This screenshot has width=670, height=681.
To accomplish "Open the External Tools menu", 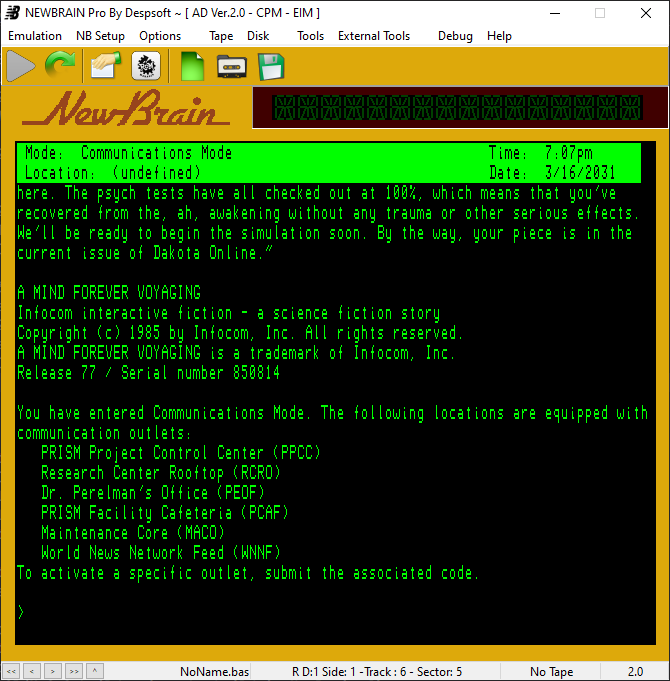I will pos(374,36).
